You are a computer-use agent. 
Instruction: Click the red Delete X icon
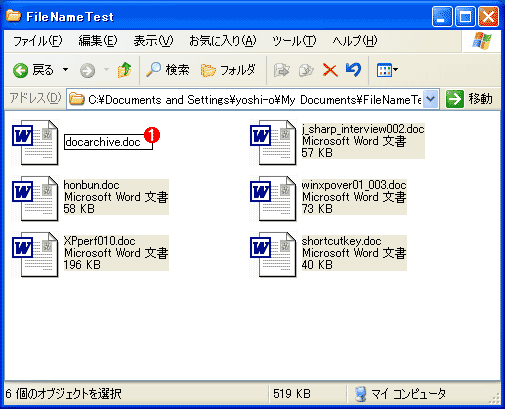330,70
